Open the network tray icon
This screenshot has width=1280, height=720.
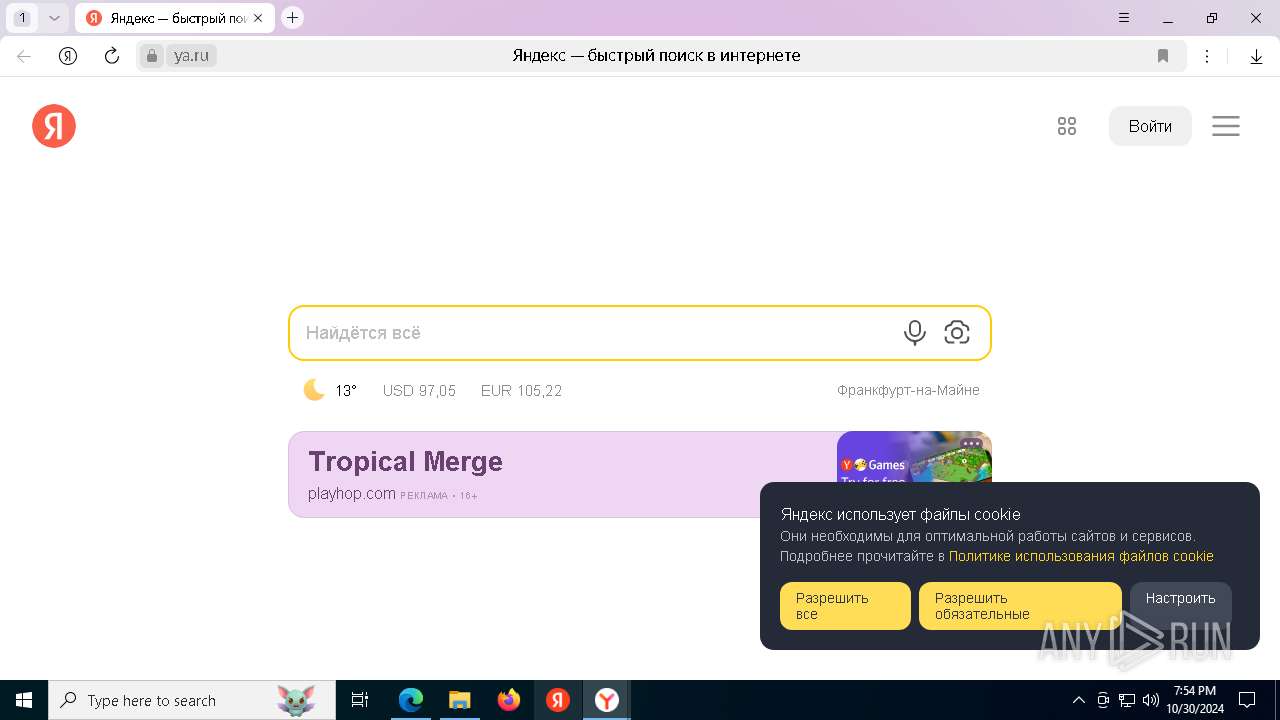coord(1127,700)
